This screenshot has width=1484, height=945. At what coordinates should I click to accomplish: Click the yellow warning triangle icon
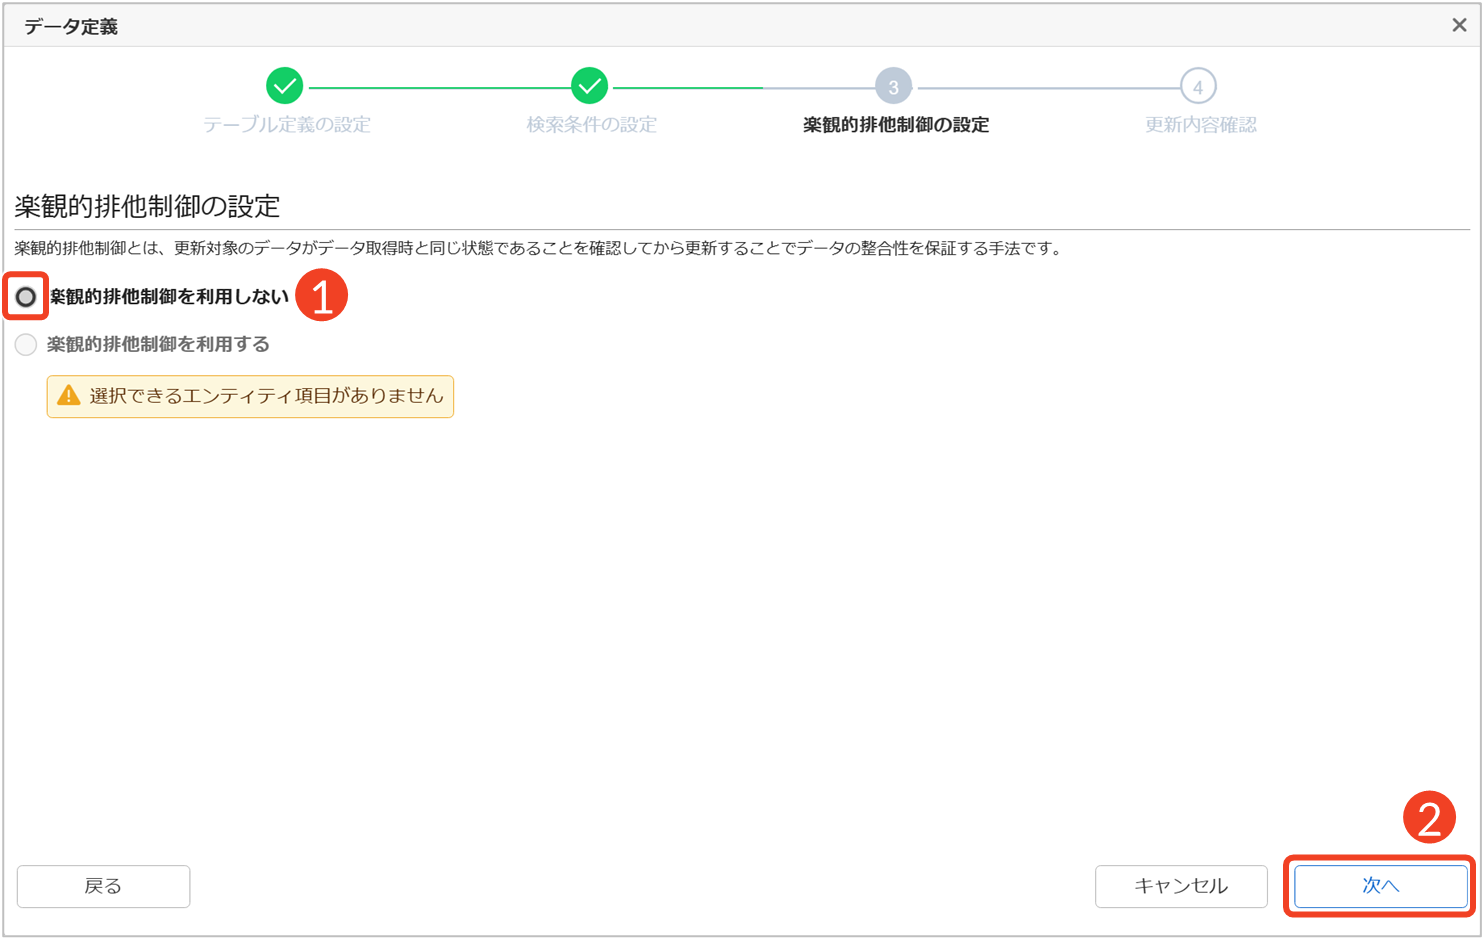pyautogui.click(x=69, y=396)
